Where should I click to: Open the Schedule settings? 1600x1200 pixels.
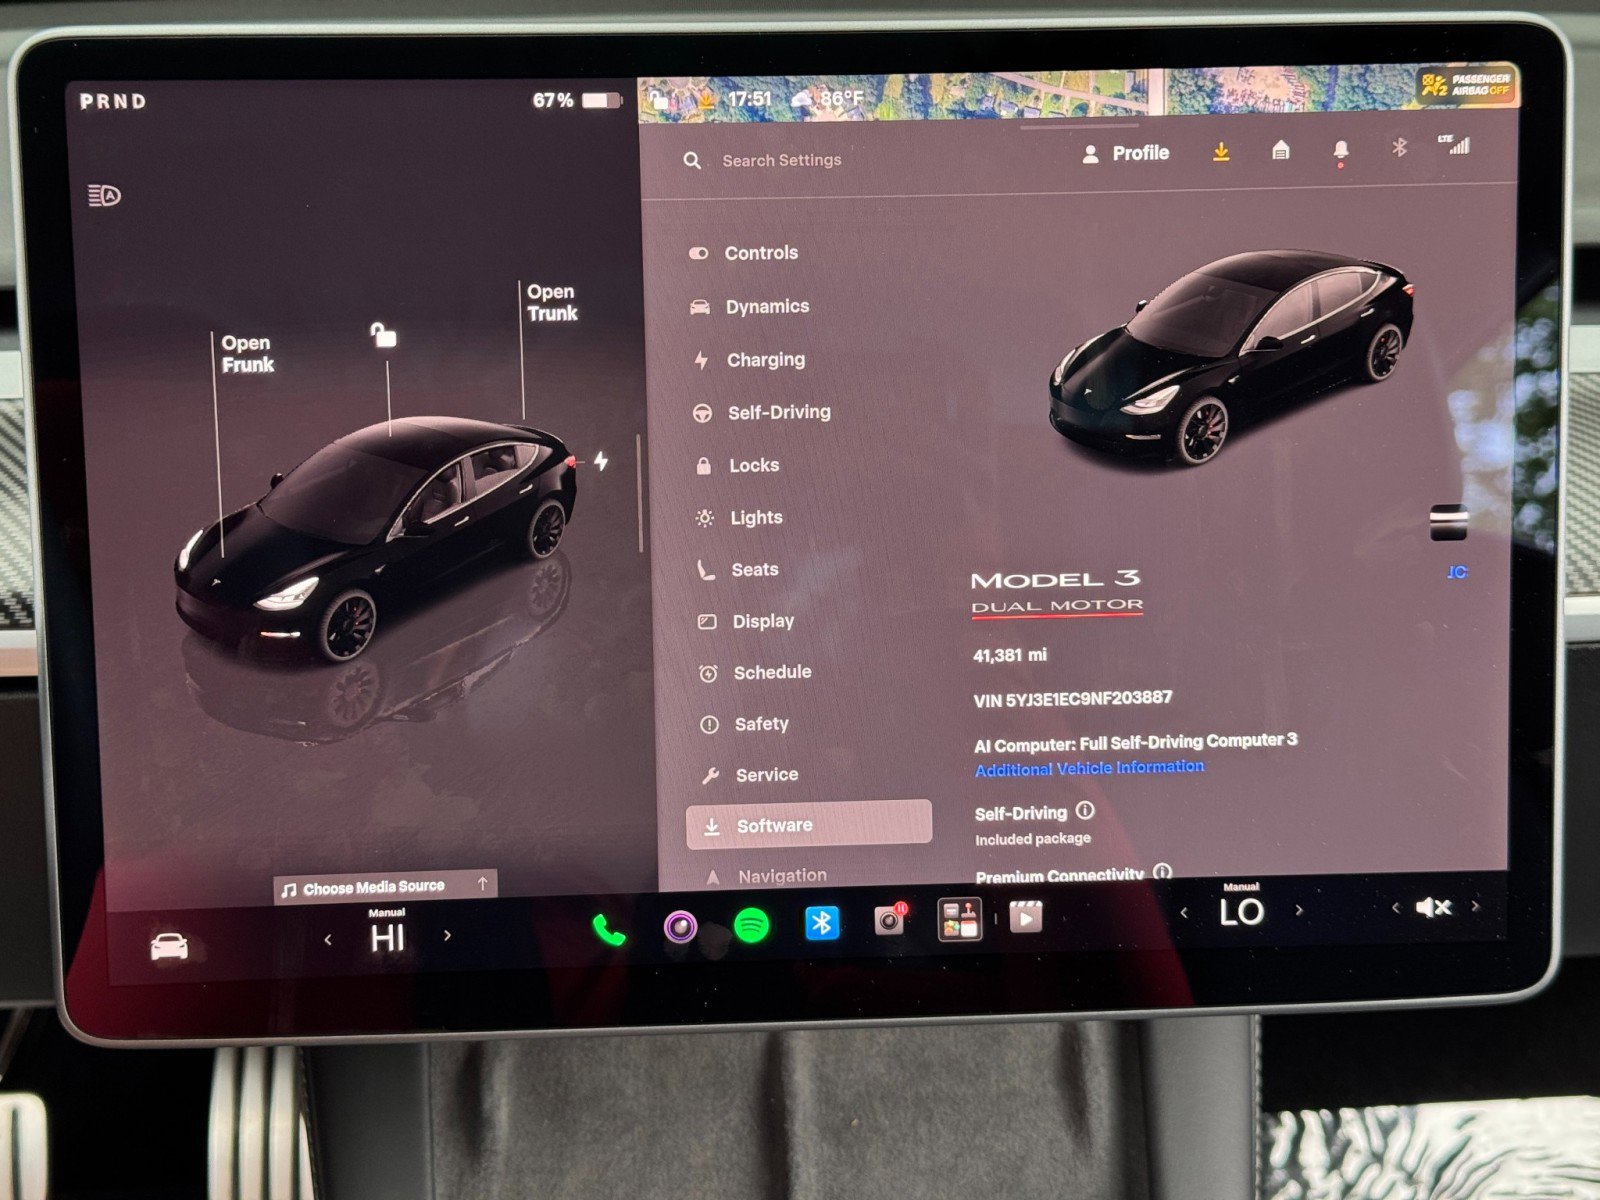pyautogui.click(x=756, y=672)
